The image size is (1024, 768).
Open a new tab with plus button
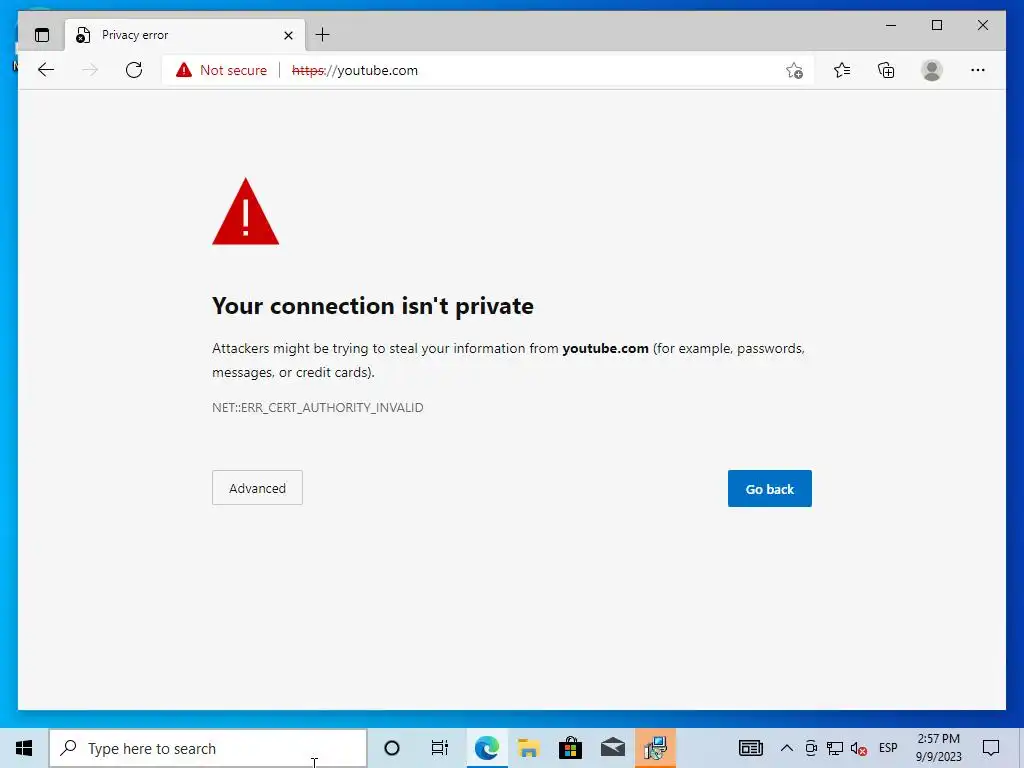tap(323, 35)
